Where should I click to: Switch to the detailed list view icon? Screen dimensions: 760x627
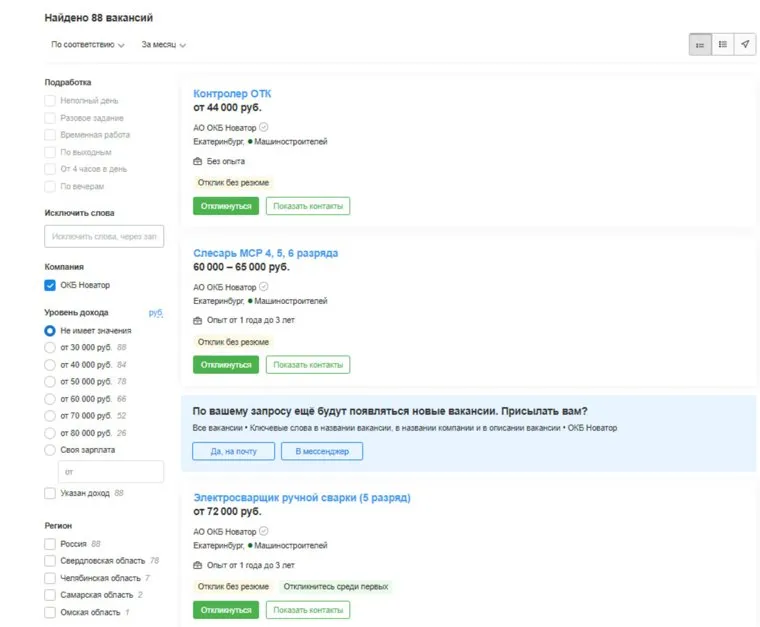[722, 45]
